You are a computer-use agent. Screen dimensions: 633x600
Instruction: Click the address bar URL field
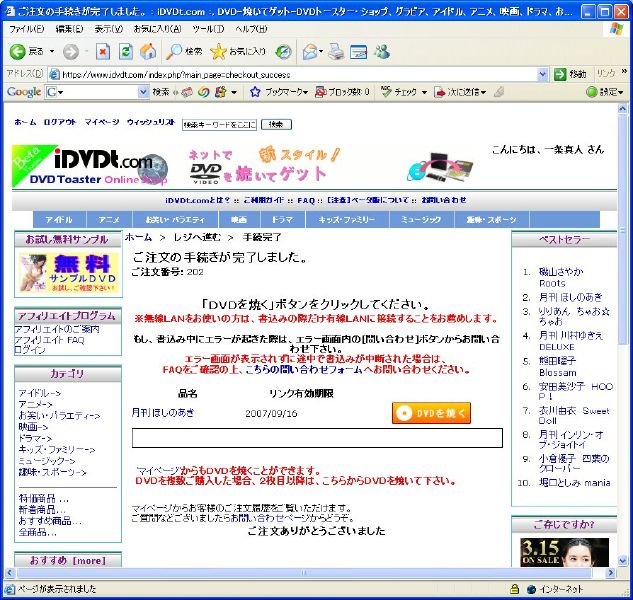pos(299,74)
